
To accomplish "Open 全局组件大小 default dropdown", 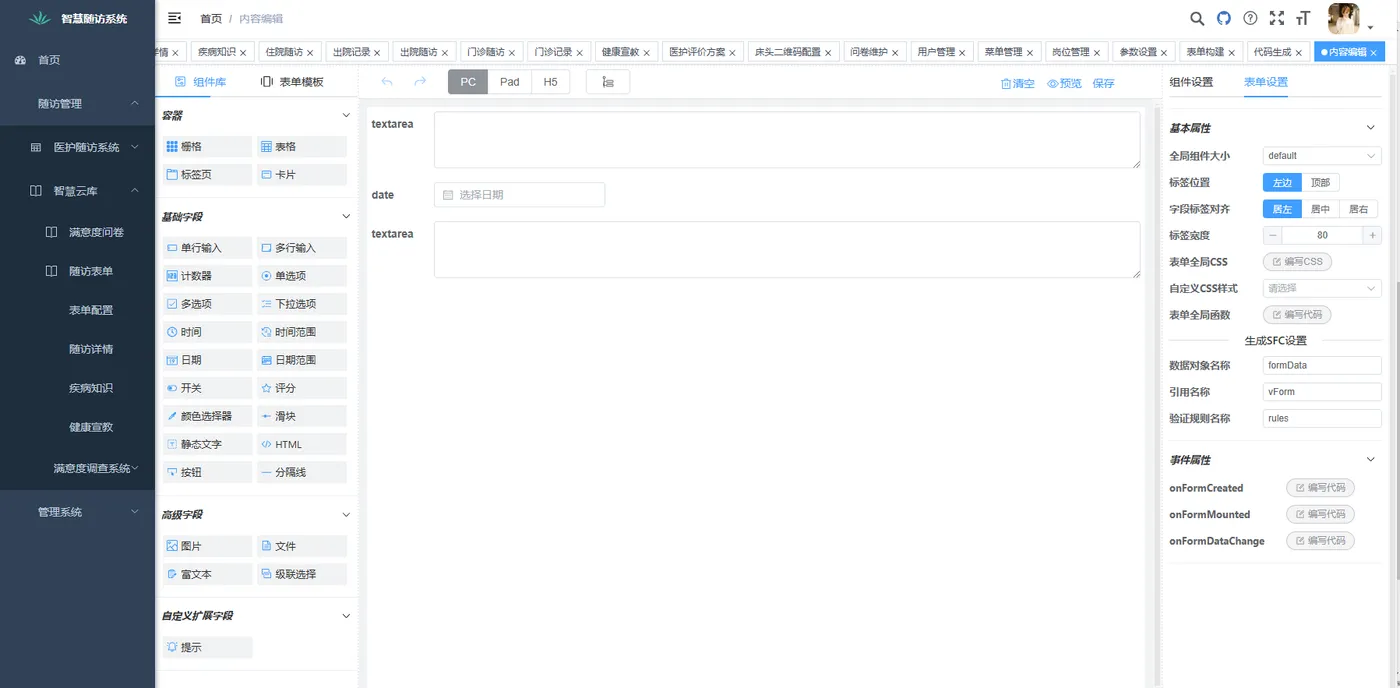I will [1322, 156].
